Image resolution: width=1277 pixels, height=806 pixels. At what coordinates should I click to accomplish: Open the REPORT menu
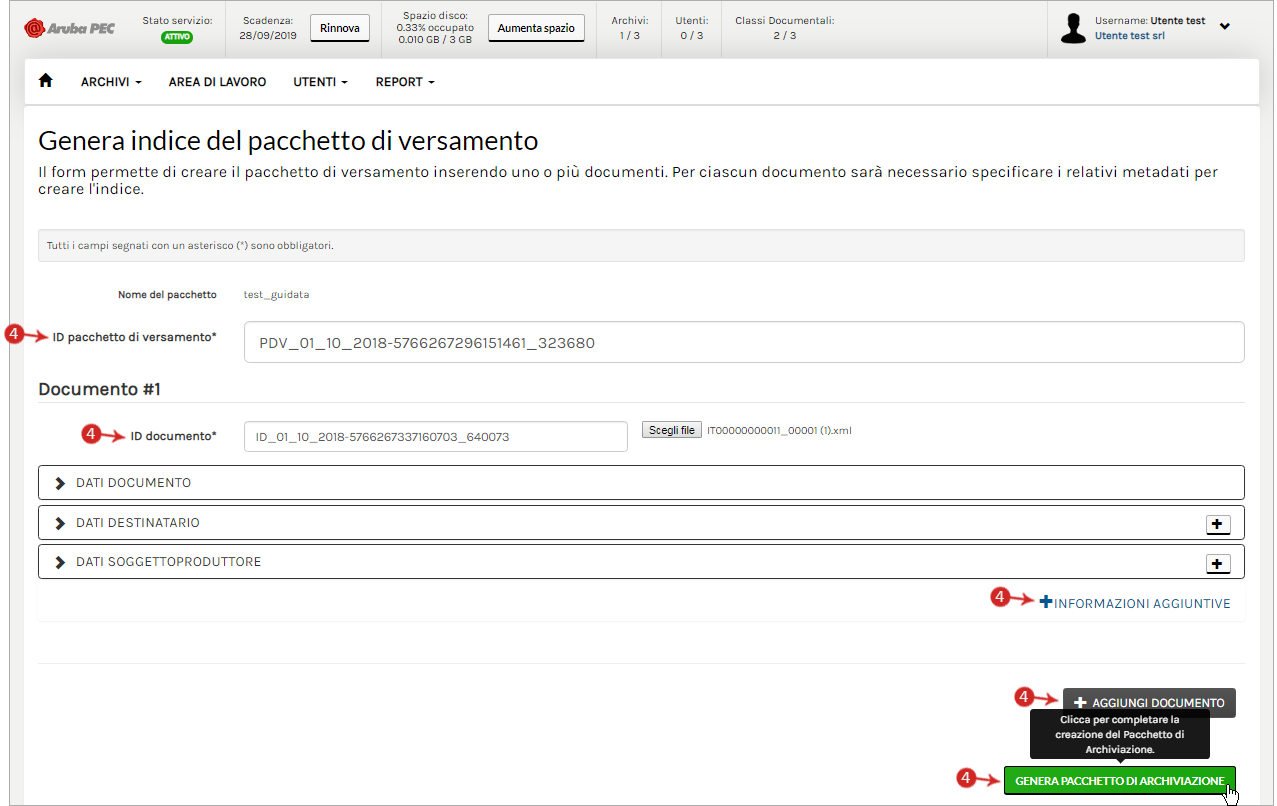point(405,82)
